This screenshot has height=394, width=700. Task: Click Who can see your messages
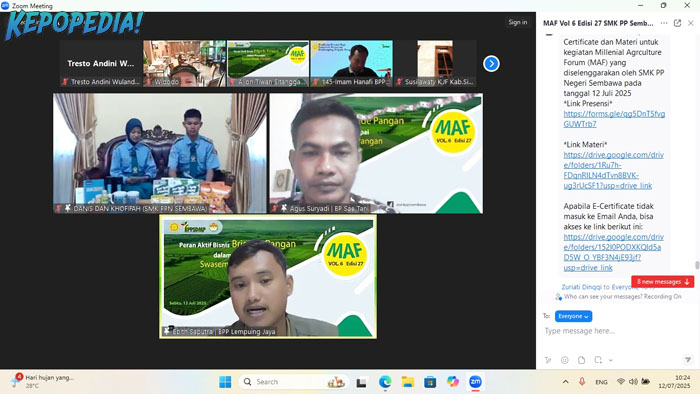tap(622, 296)
